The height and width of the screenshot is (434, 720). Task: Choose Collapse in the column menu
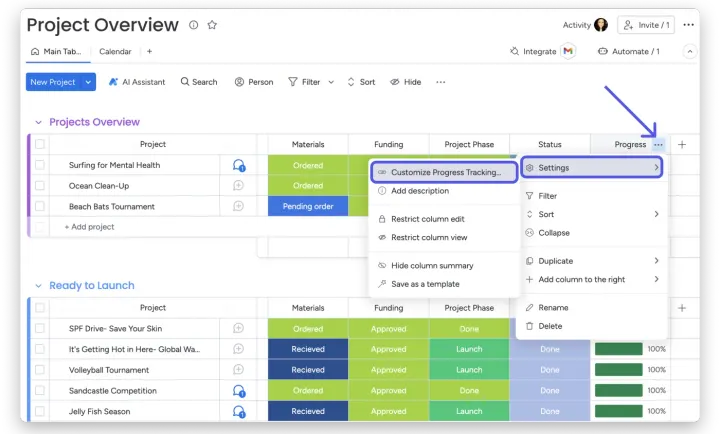pyautogui.click(x=592, y=233)
